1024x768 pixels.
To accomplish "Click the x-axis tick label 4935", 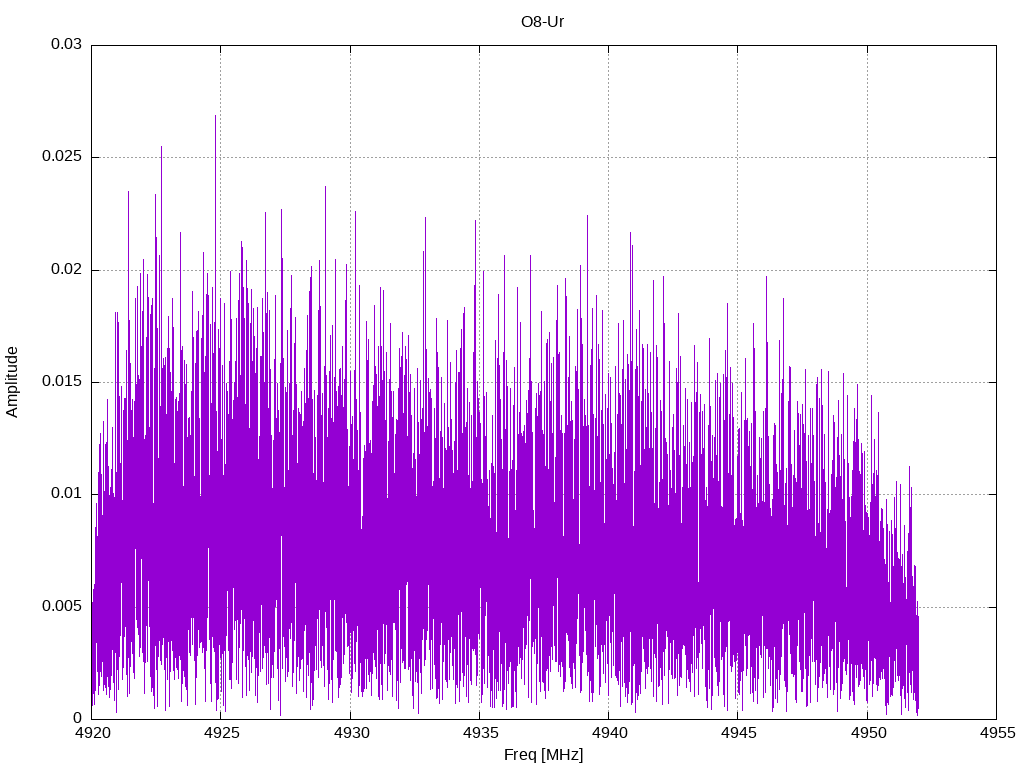I will (x=480, y=733).
